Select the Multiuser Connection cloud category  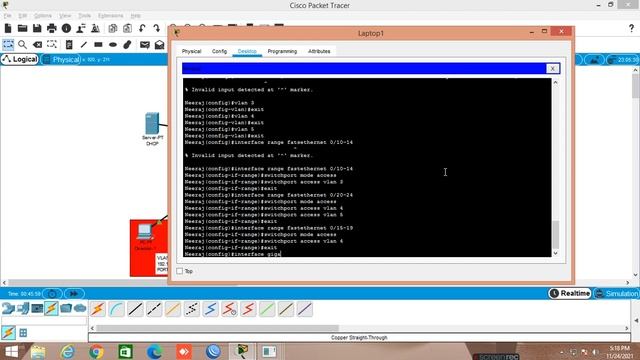coord(80,309)
